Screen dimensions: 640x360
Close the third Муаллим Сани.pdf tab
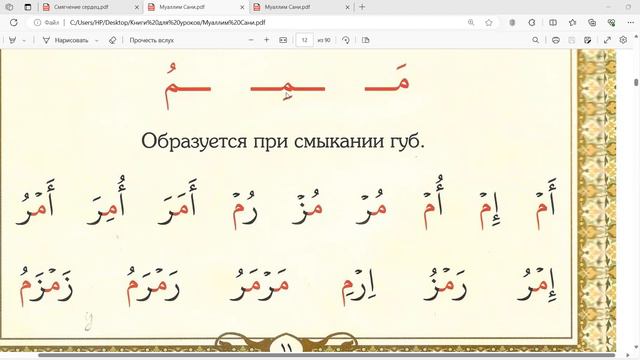347,7
